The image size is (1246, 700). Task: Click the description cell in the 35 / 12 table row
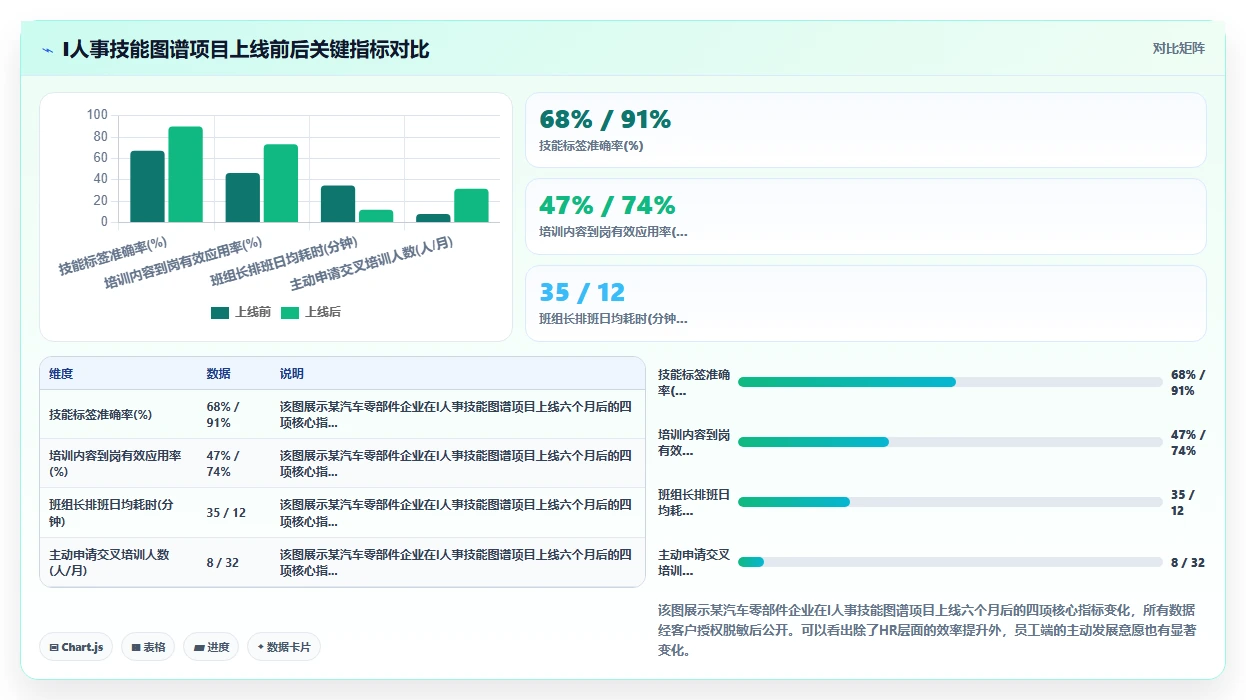456,513
